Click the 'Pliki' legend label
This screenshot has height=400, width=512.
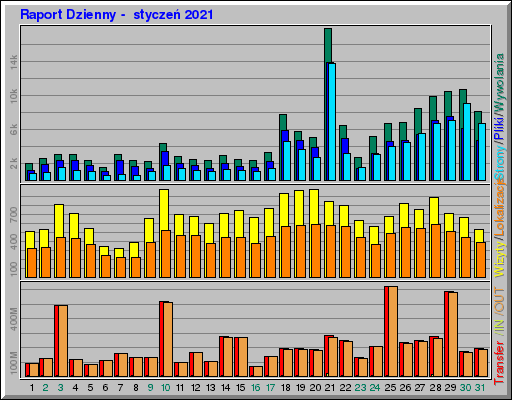(500, 128)
